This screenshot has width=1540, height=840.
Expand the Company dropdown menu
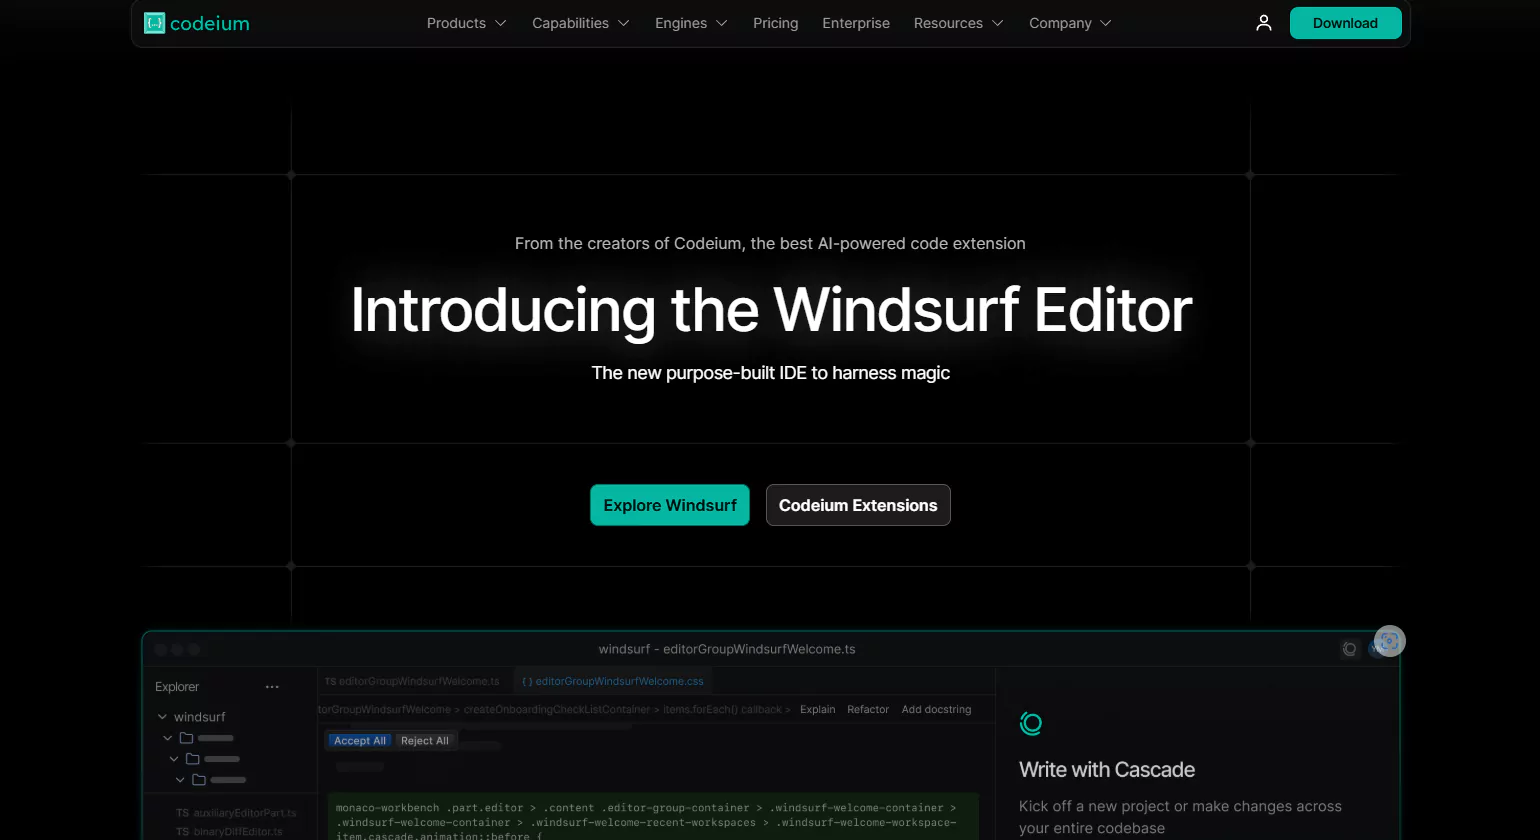1069,23
